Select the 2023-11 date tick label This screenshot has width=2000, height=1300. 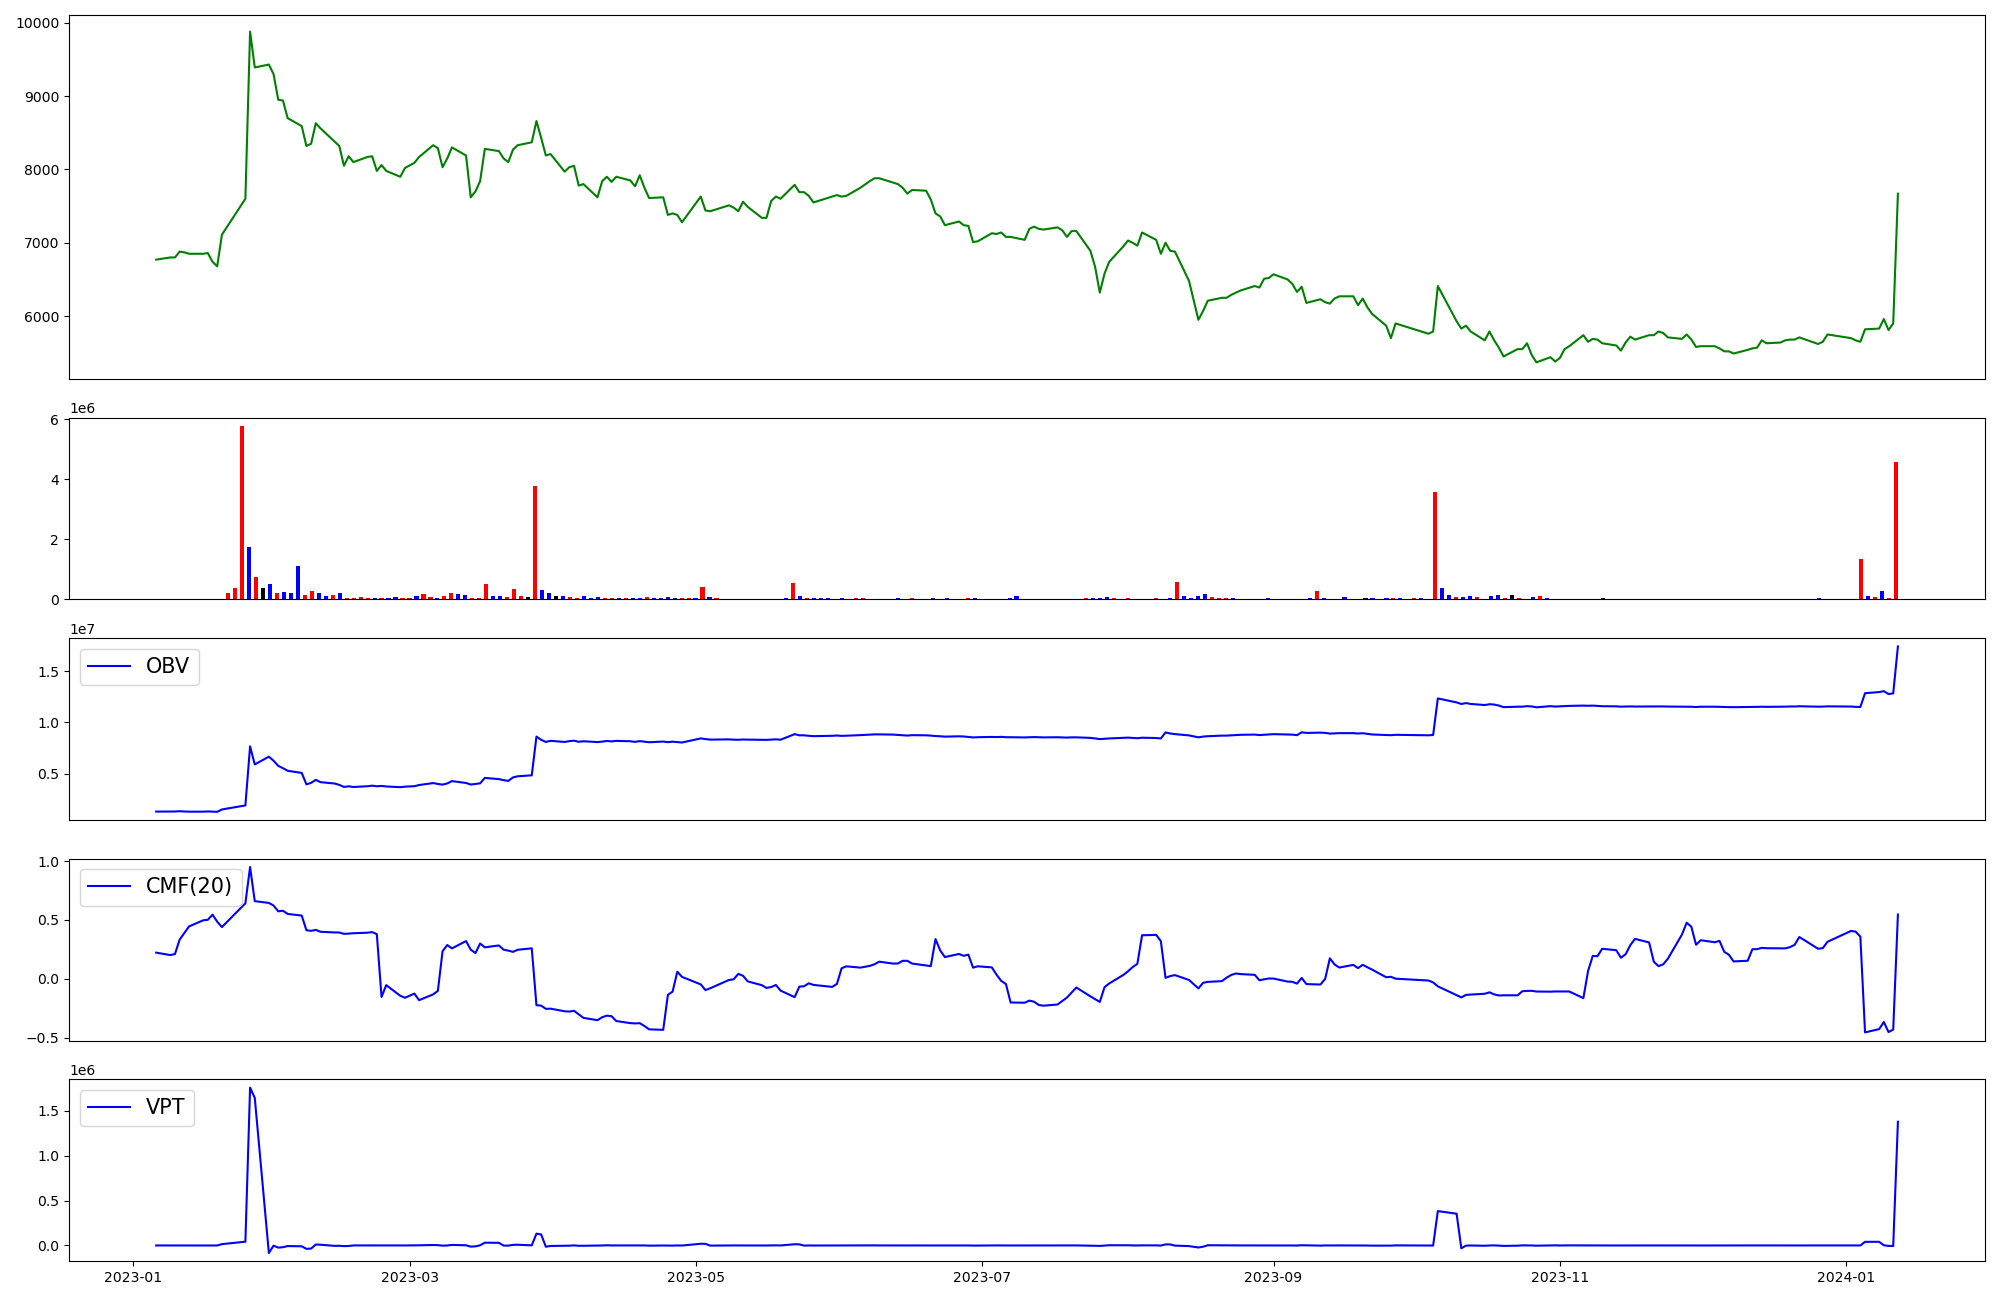[x=1559, y=1277]
